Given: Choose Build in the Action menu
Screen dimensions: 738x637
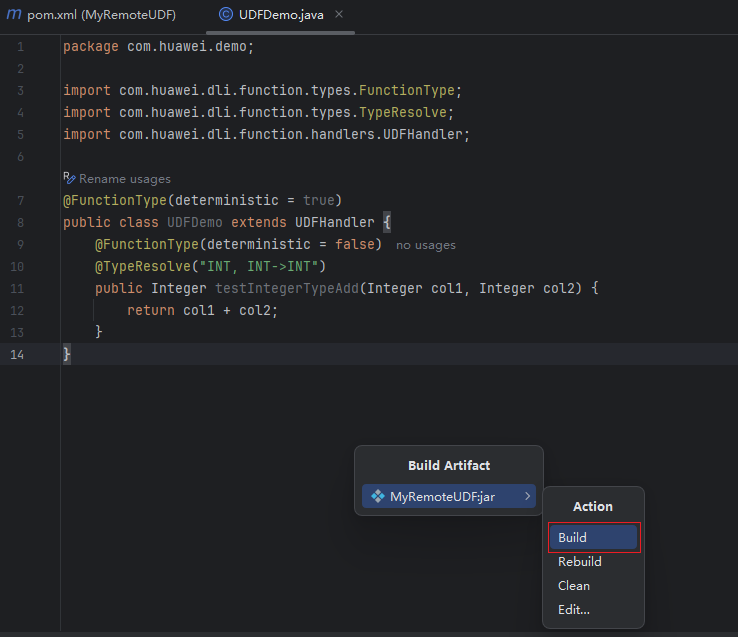Looking at the screenshot, I should 593,537.
